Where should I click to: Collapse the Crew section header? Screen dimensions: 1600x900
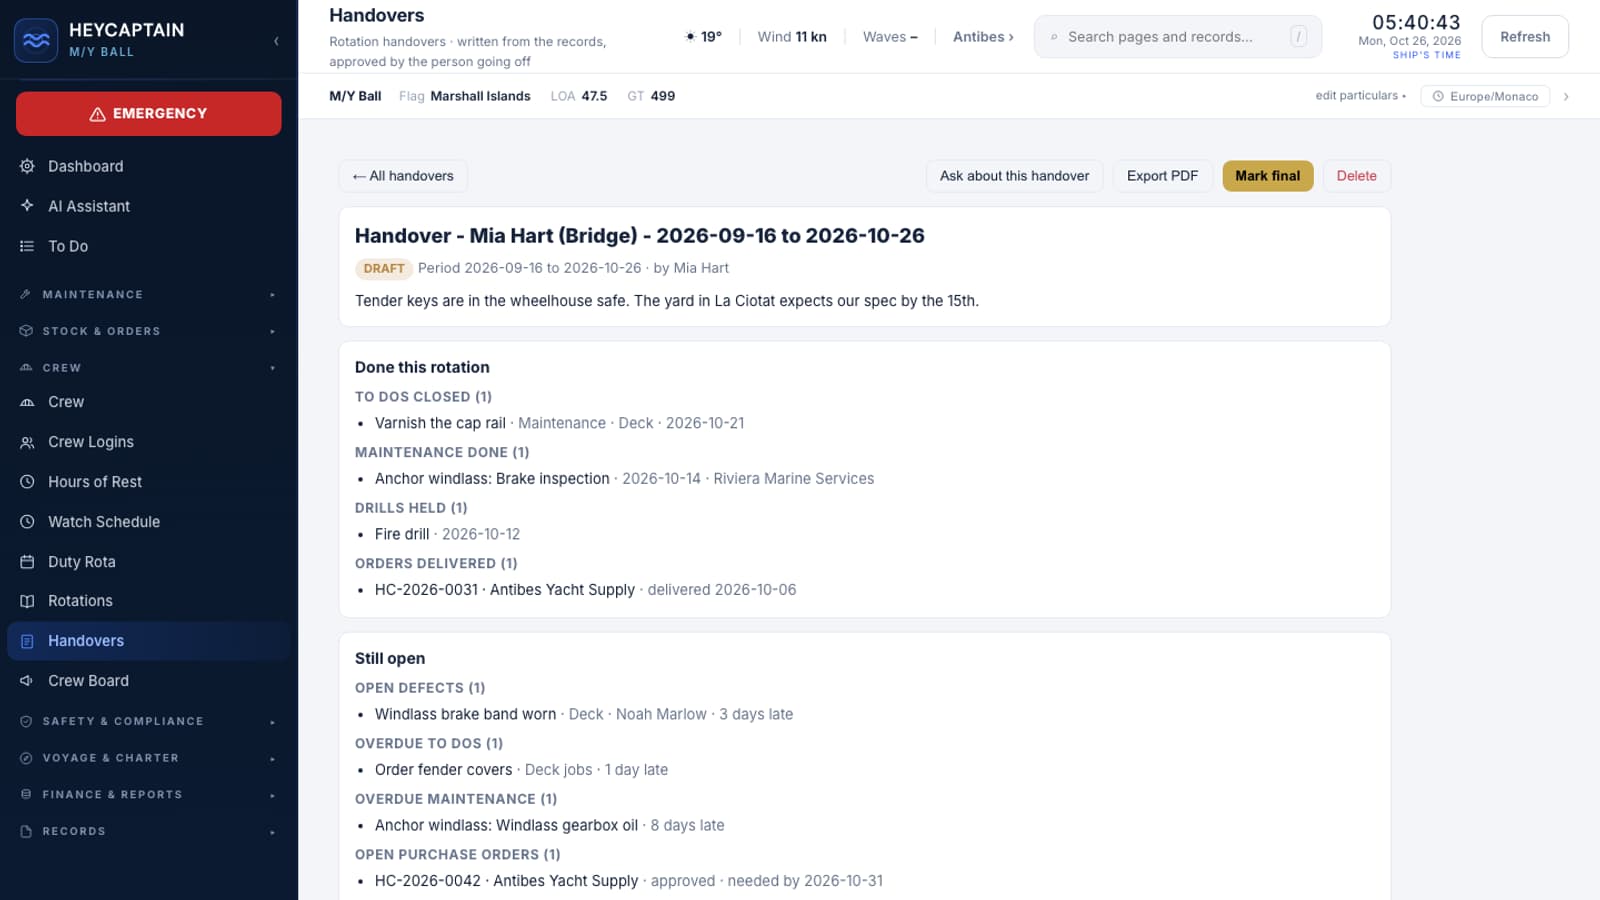tap(148, 368)
